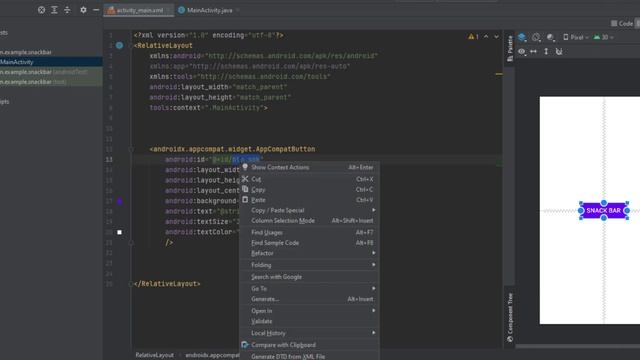
Task: Click the Select Opened File target icon
Action: click(41, 10)
